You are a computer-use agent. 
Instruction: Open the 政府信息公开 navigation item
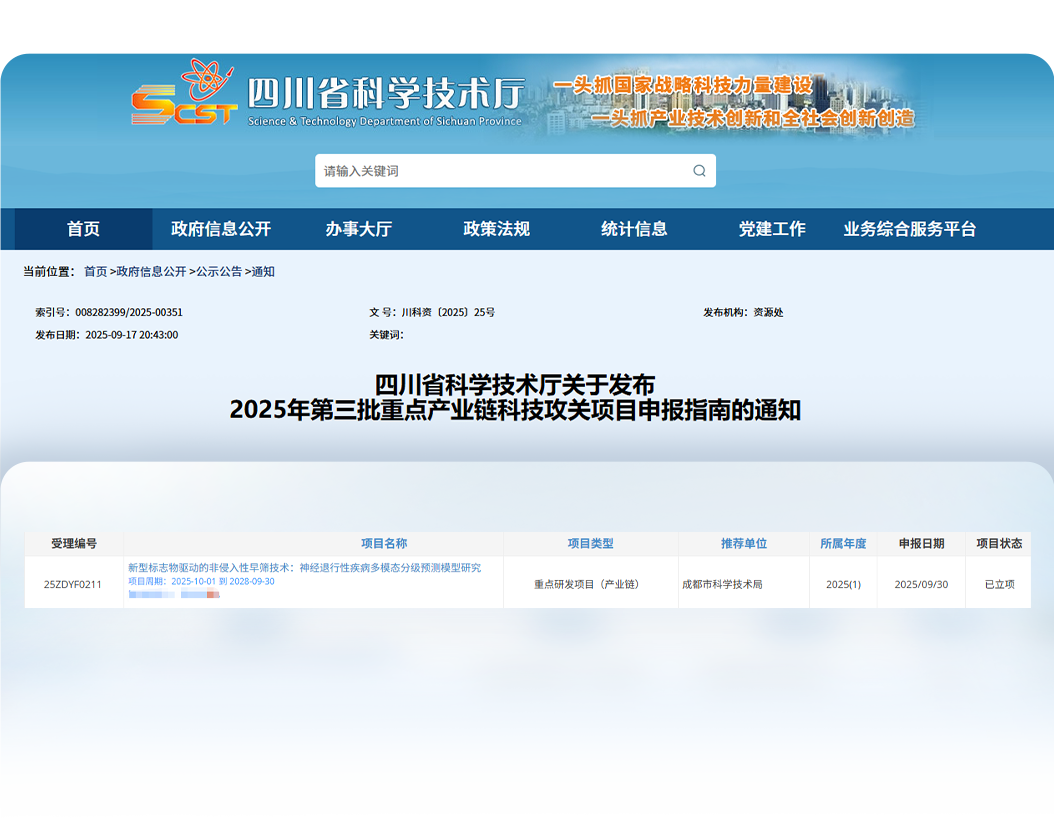pos(221,229)
